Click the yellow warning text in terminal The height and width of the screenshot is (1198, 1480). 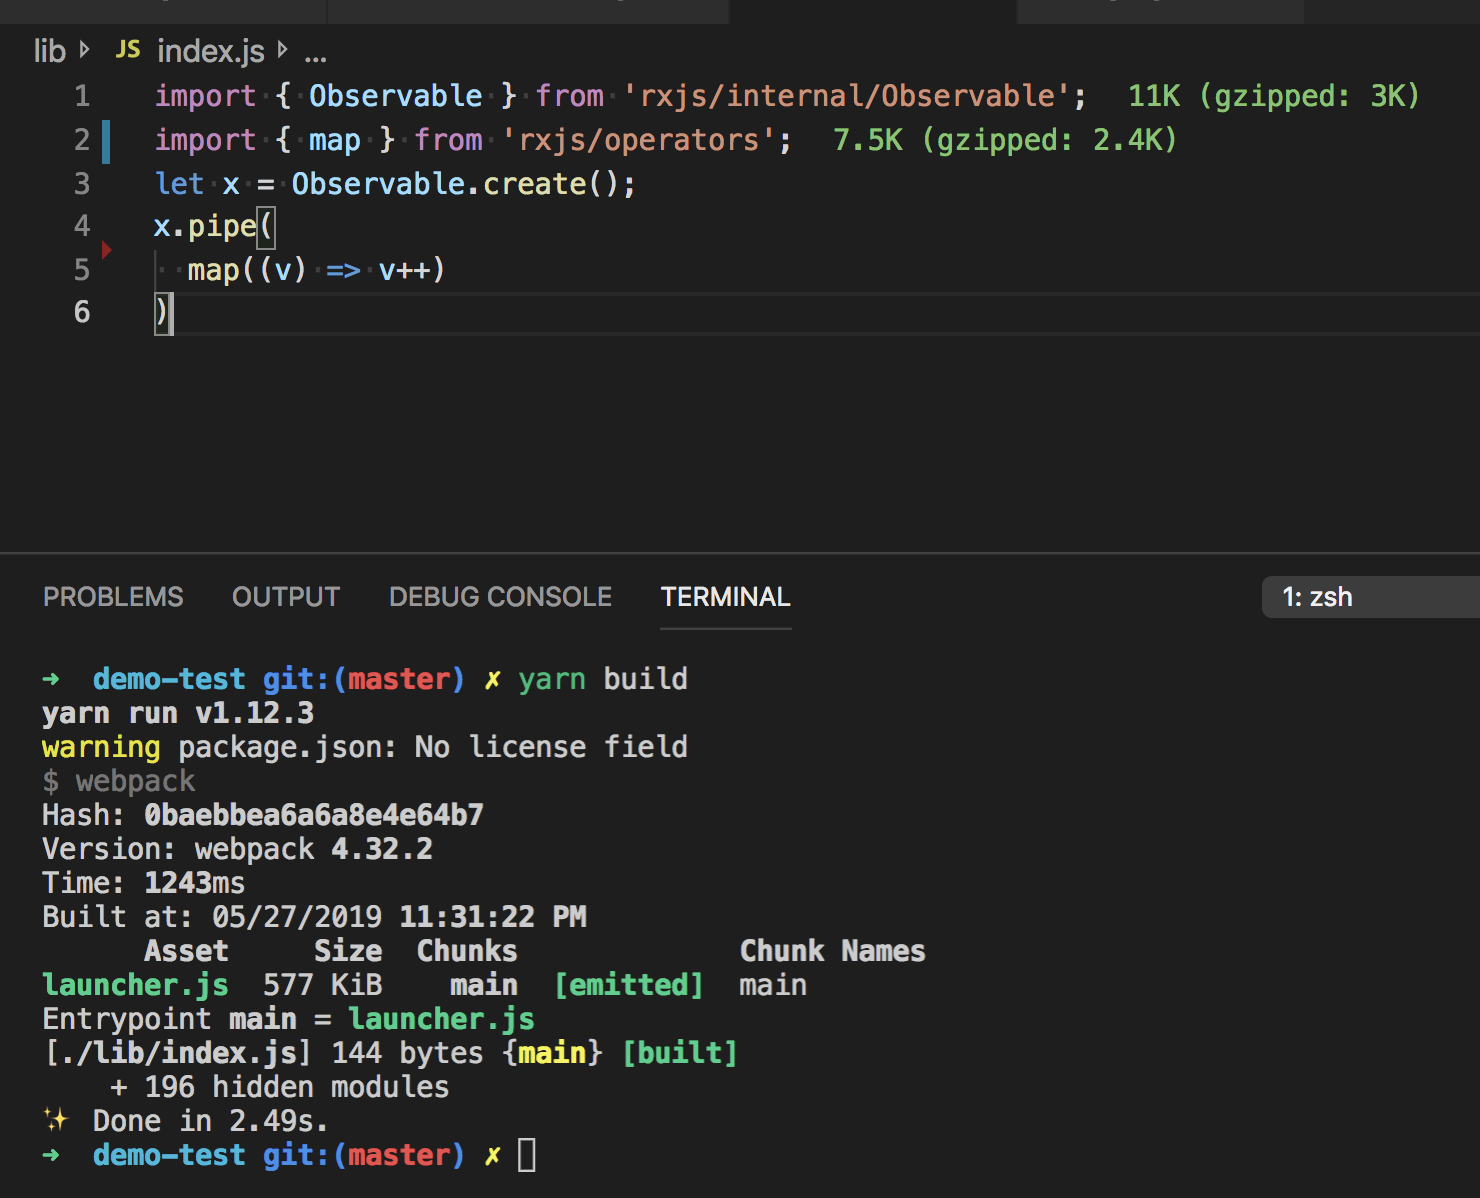coord(101,747)
